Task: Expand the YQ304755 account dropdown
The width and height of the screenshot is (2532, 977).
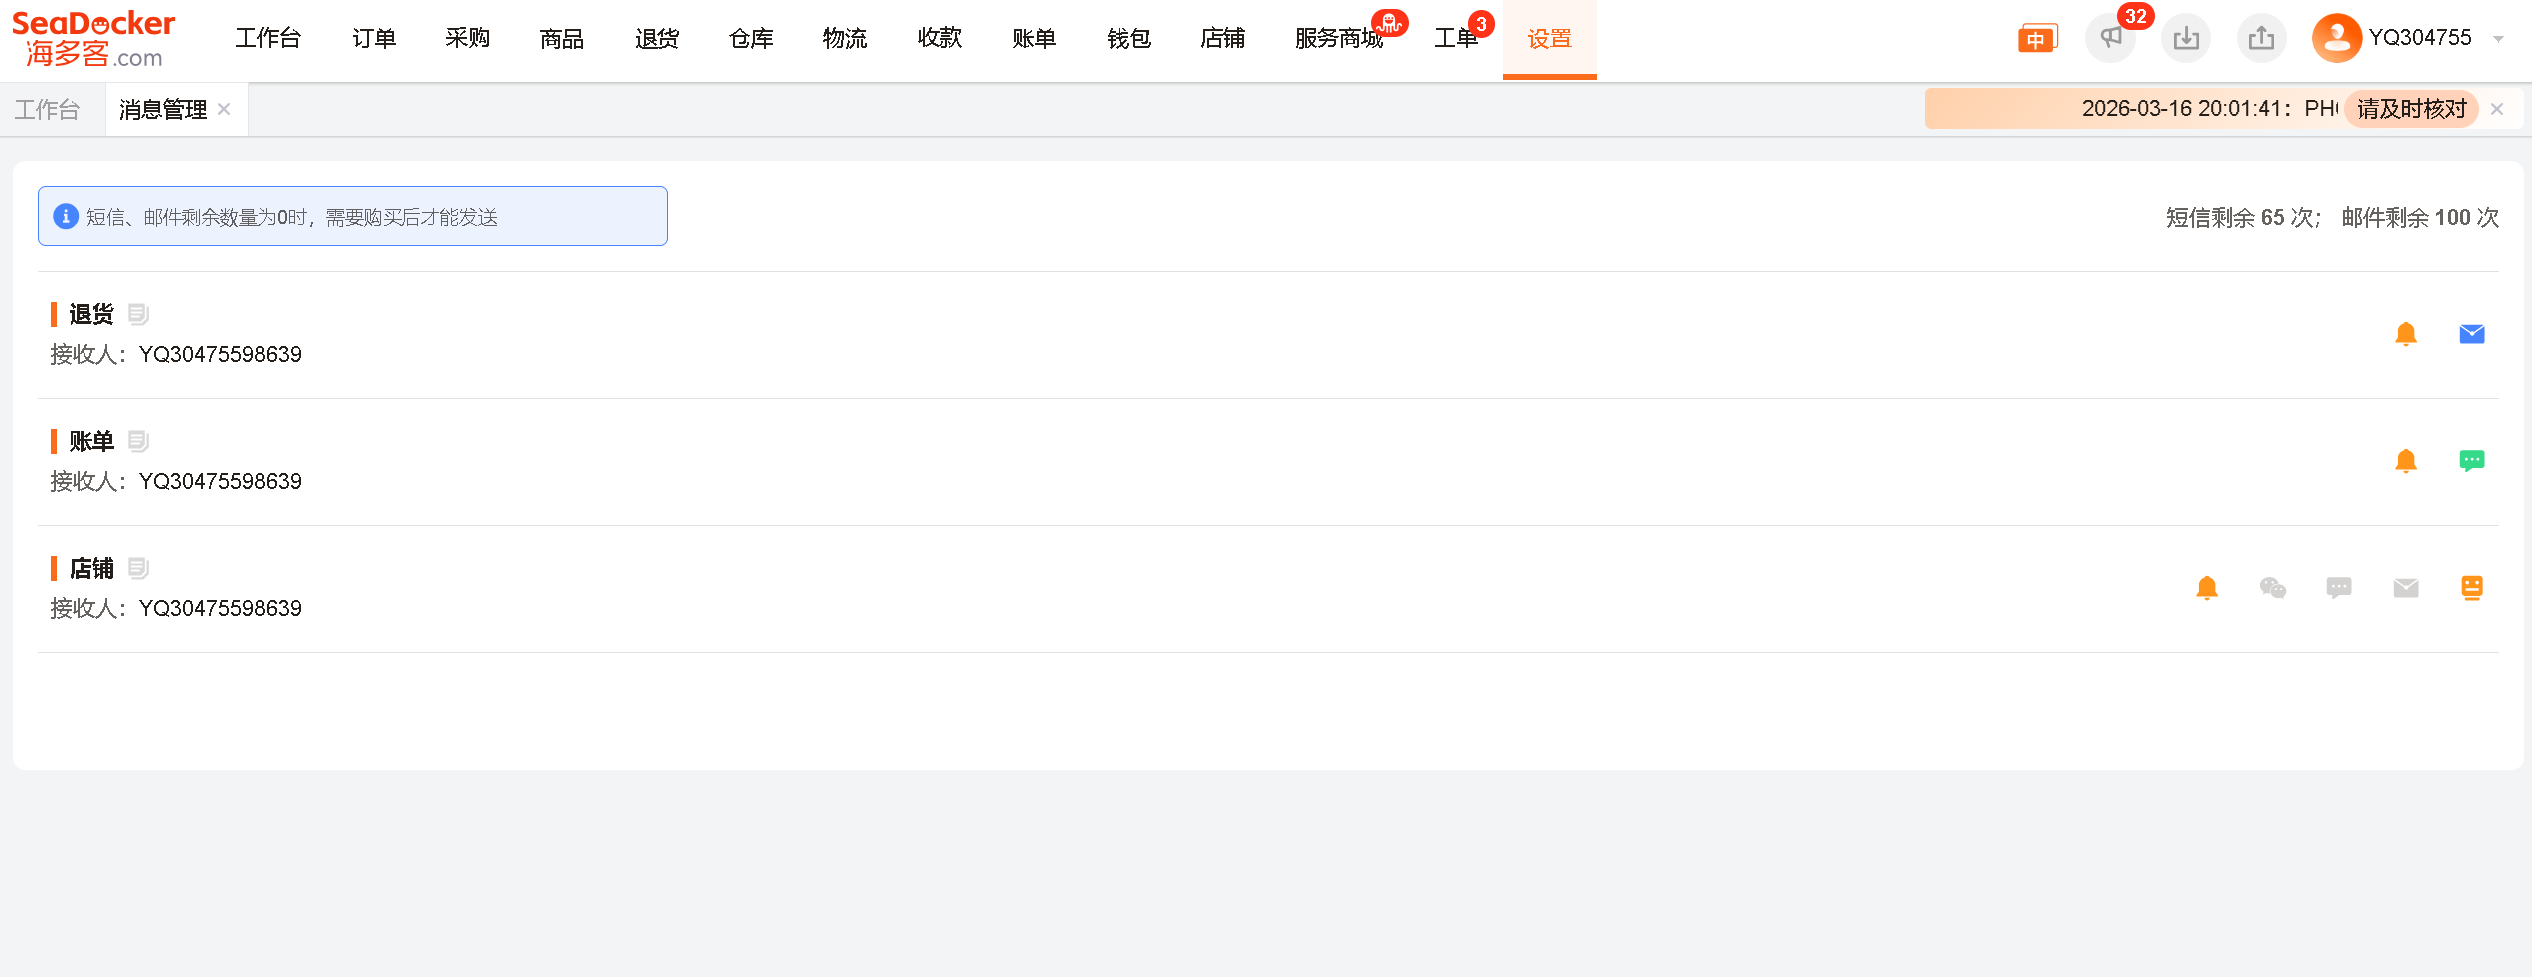Action: click(2498, 39)
